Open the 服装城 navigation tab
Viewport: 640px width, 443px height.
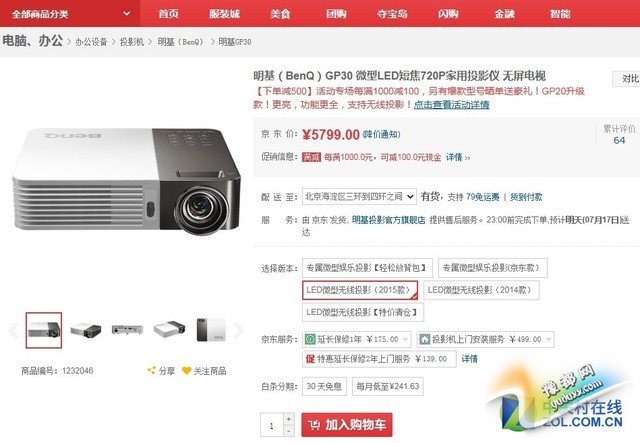click(224, 13)
